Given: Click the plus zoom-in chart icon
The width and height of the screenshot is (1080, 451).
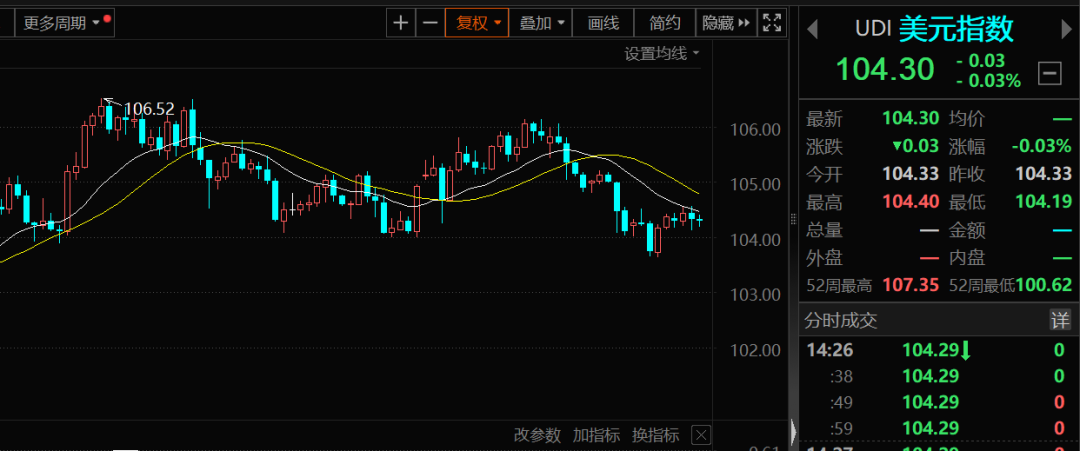Looking at the screenshot, I should pyautogui.click(x=401, y=23).
